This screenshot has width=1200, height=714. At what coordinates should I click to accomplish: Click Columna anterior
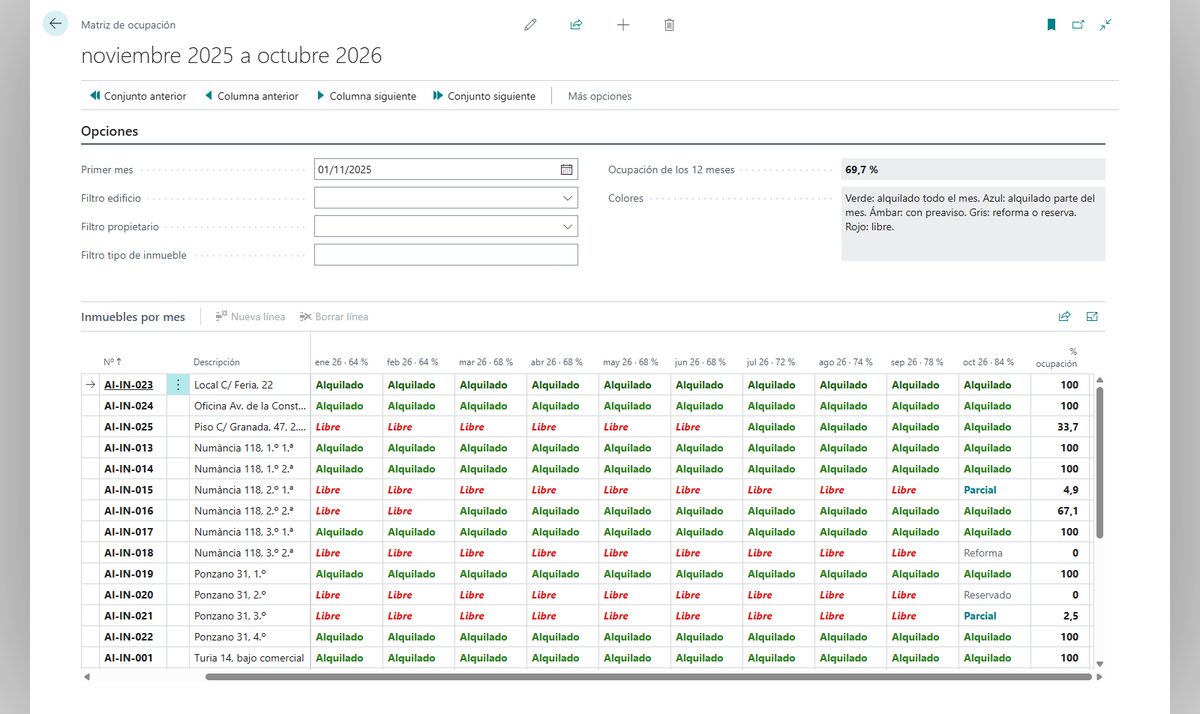click(x=251, y=96)
